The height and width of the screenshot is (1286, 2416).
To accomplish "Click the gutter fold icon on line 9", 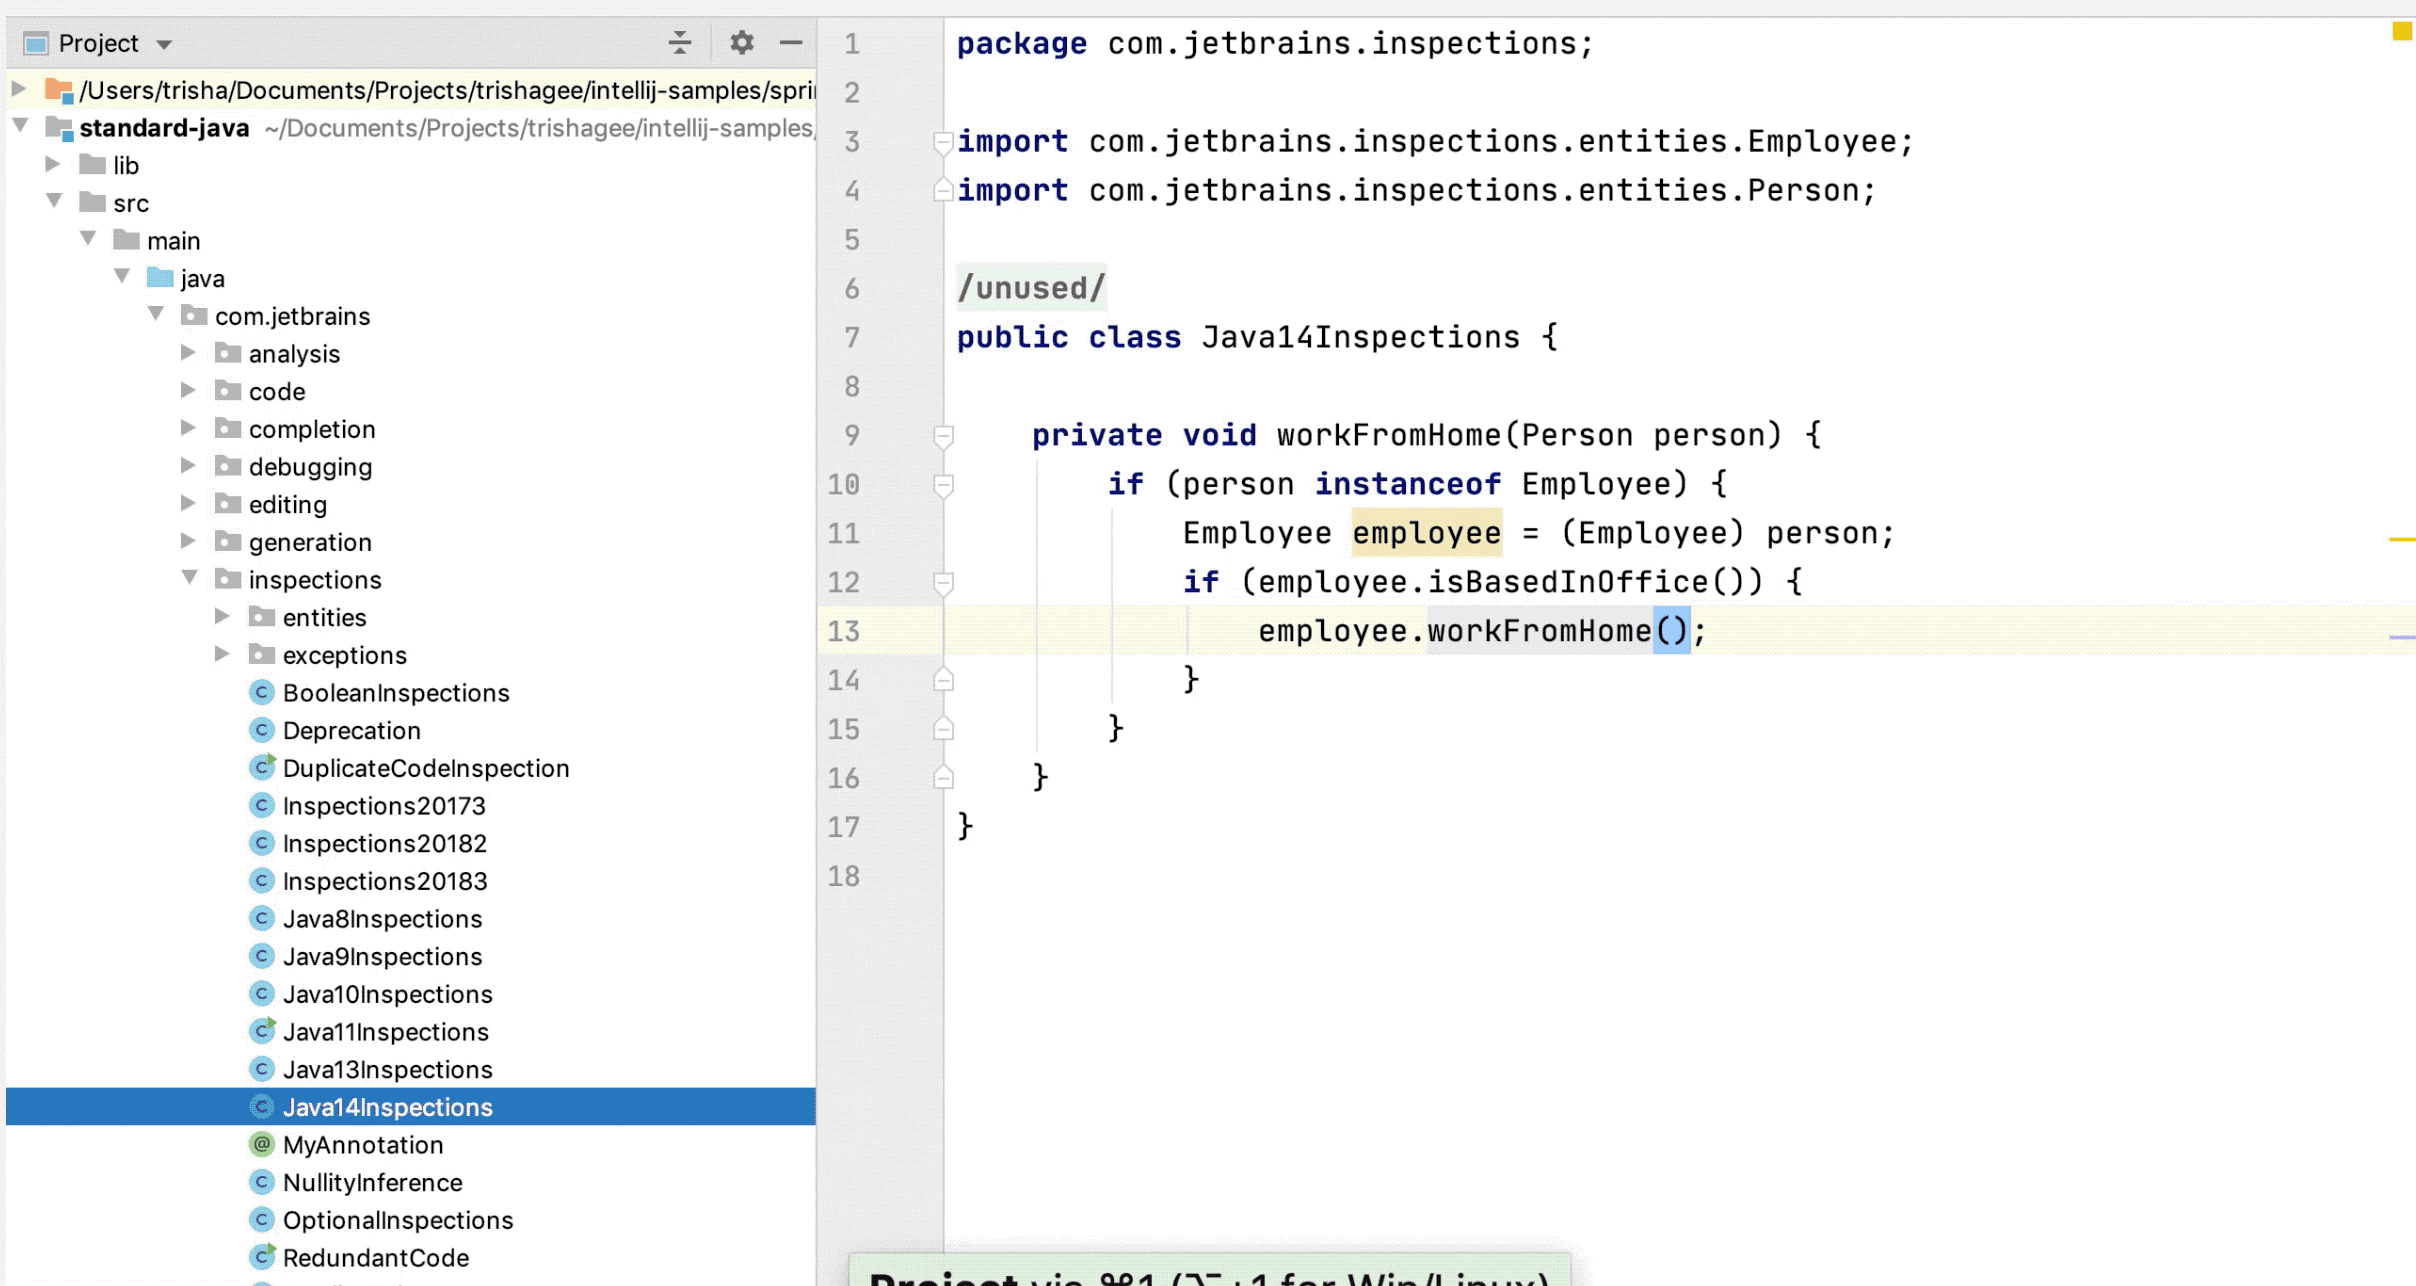I will pyautogui.click(x=943, y=436).
